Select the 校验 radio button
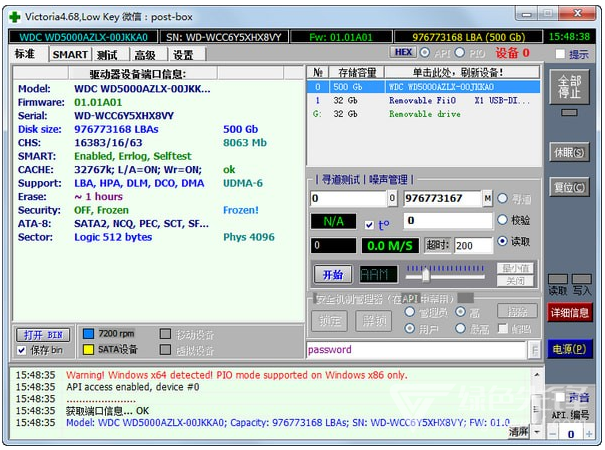605x450 pixels. 502,220
